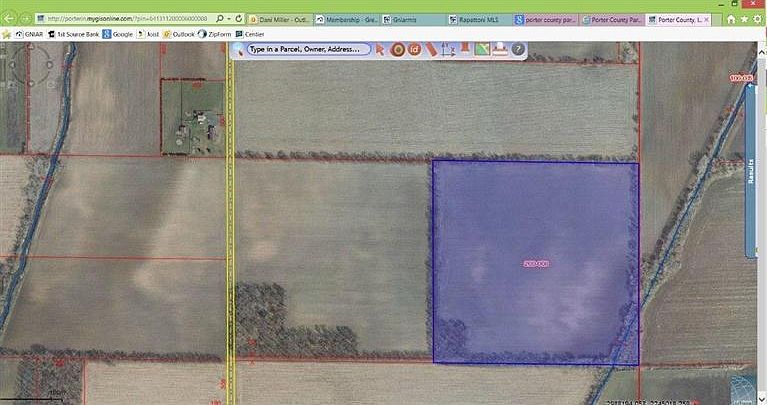Switch to the Rapattoni MLS tab
767x405 pixels.
pyautogui.click(x=480, y=20)
